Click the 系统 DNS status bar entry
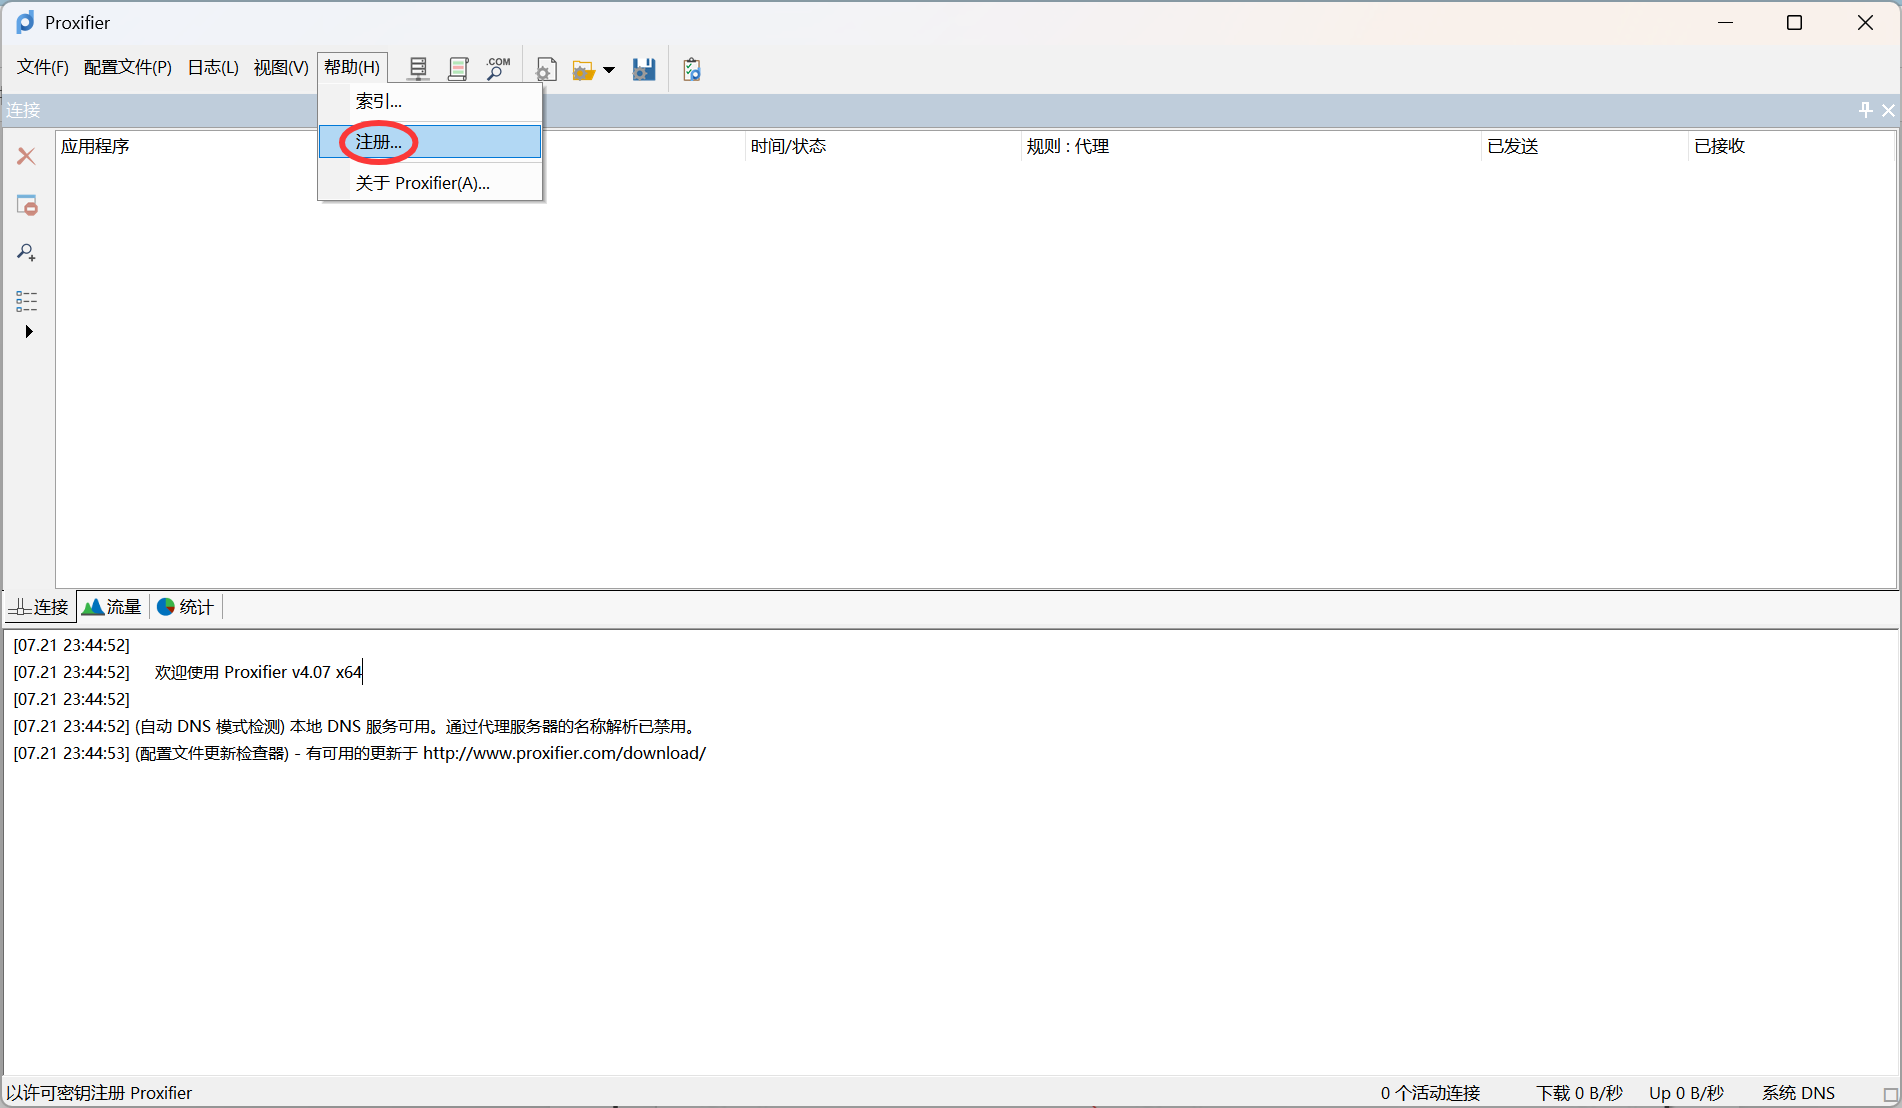This screenshot has height=1108, width=1902. (1798, 1093)
